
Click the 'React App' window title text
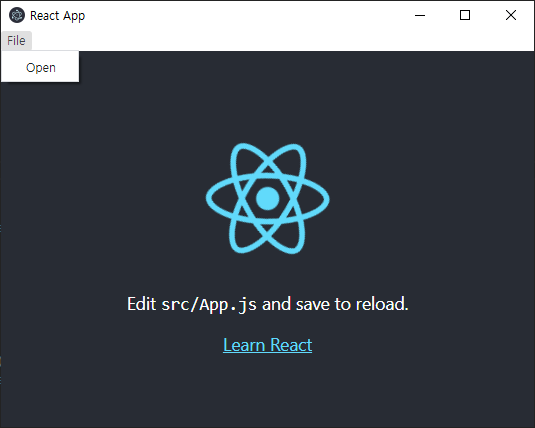(57, 16)
